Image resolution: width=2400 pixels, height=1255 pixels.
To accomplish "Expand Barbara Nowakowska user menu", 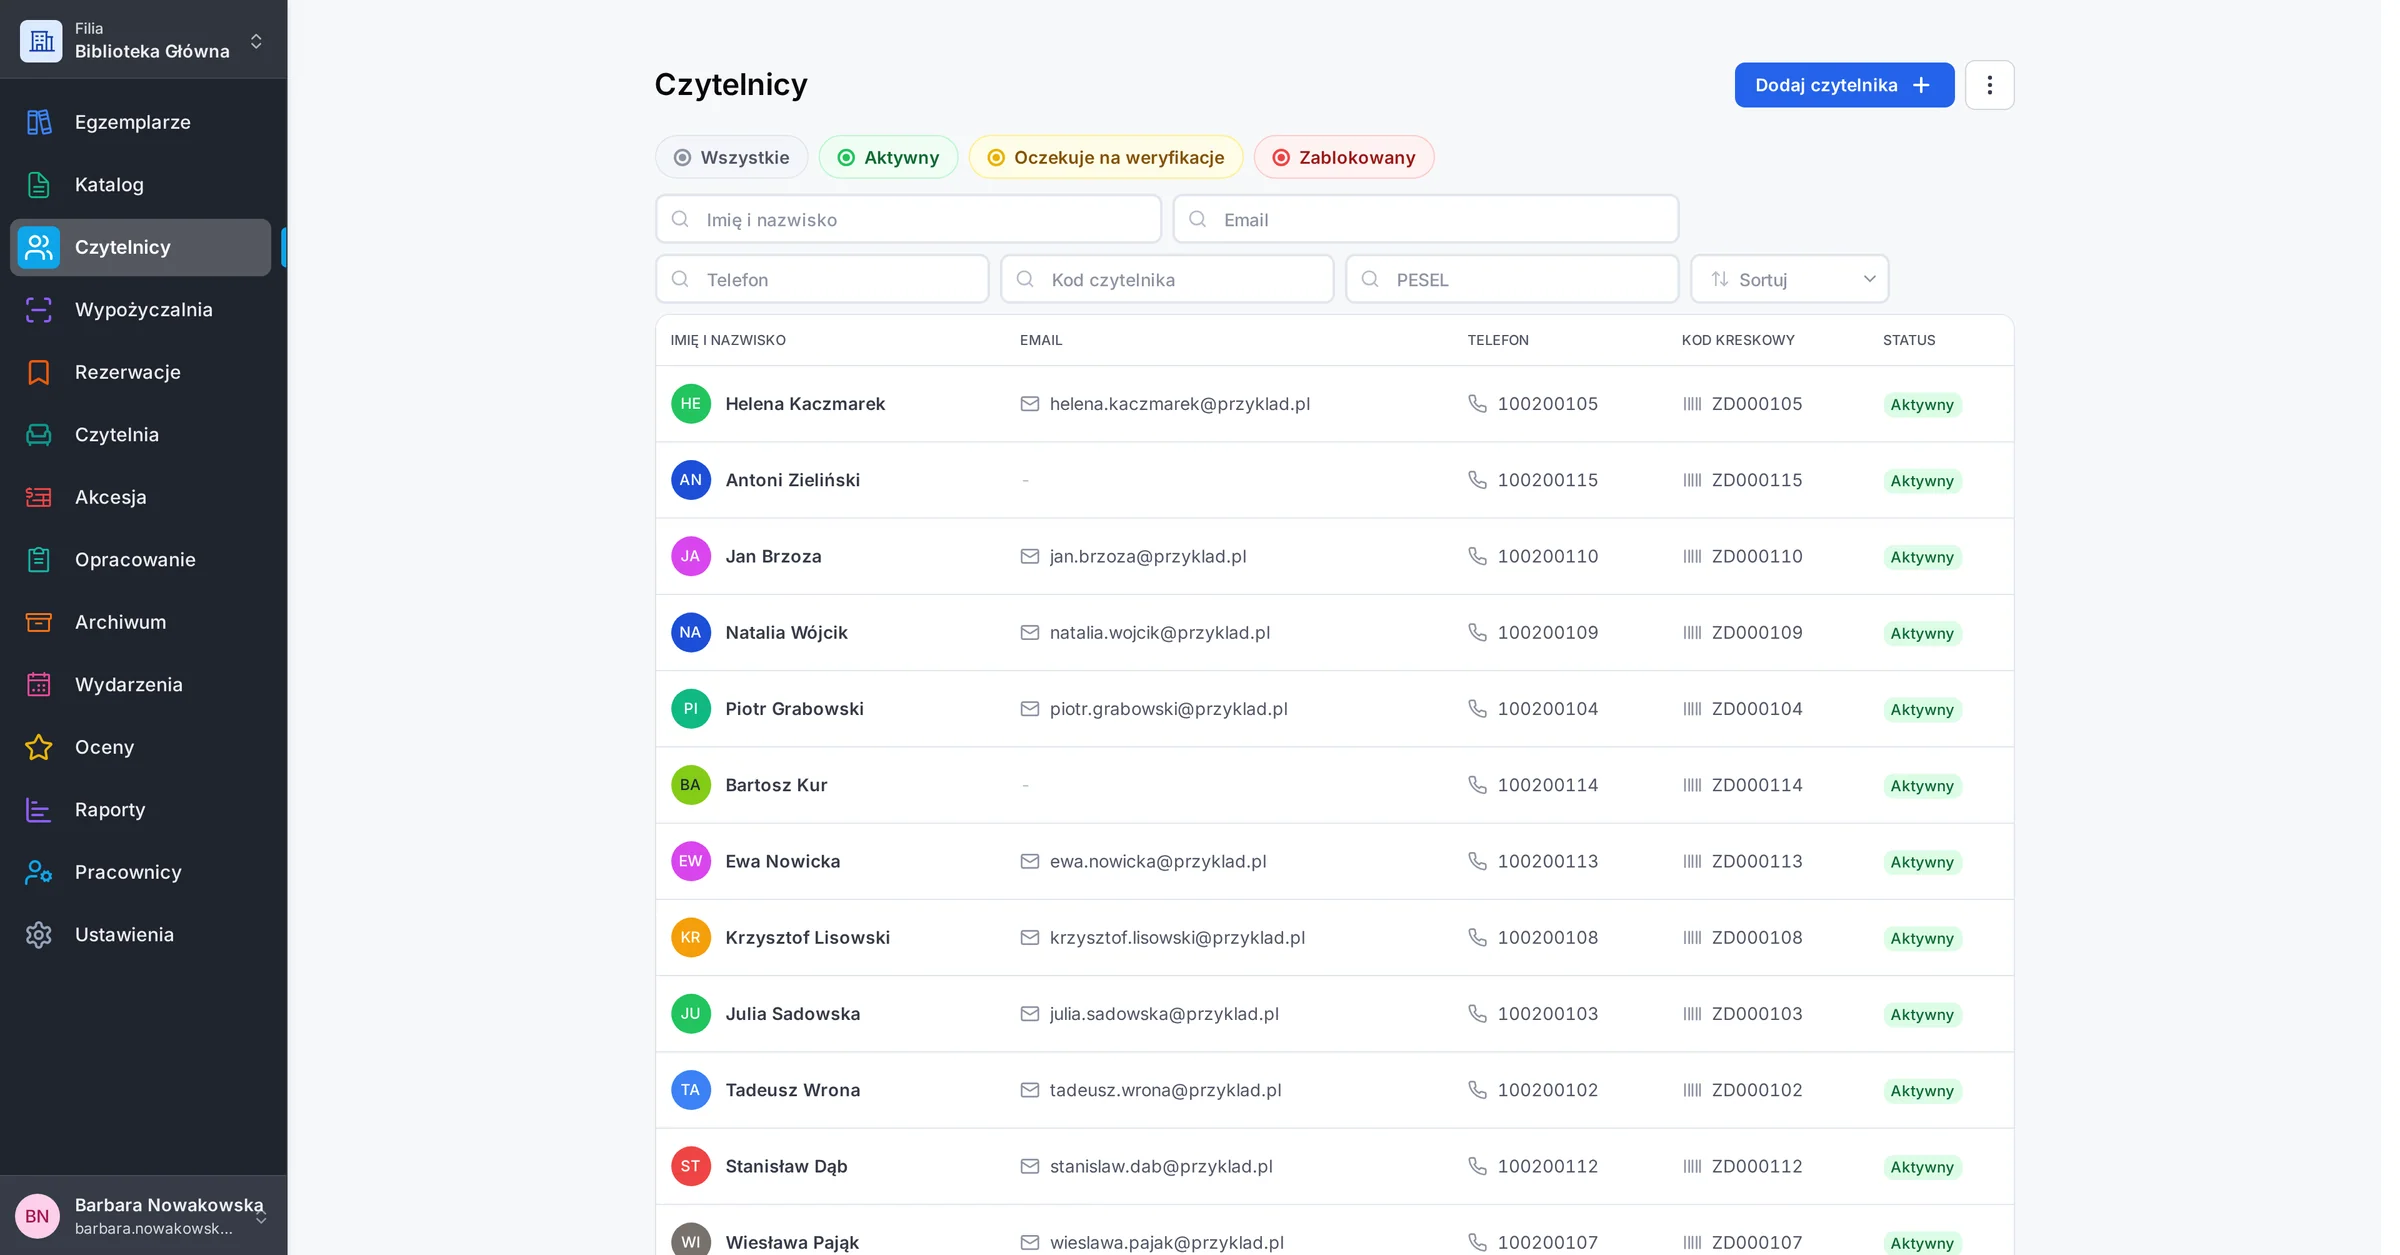I will (143, 1215).
